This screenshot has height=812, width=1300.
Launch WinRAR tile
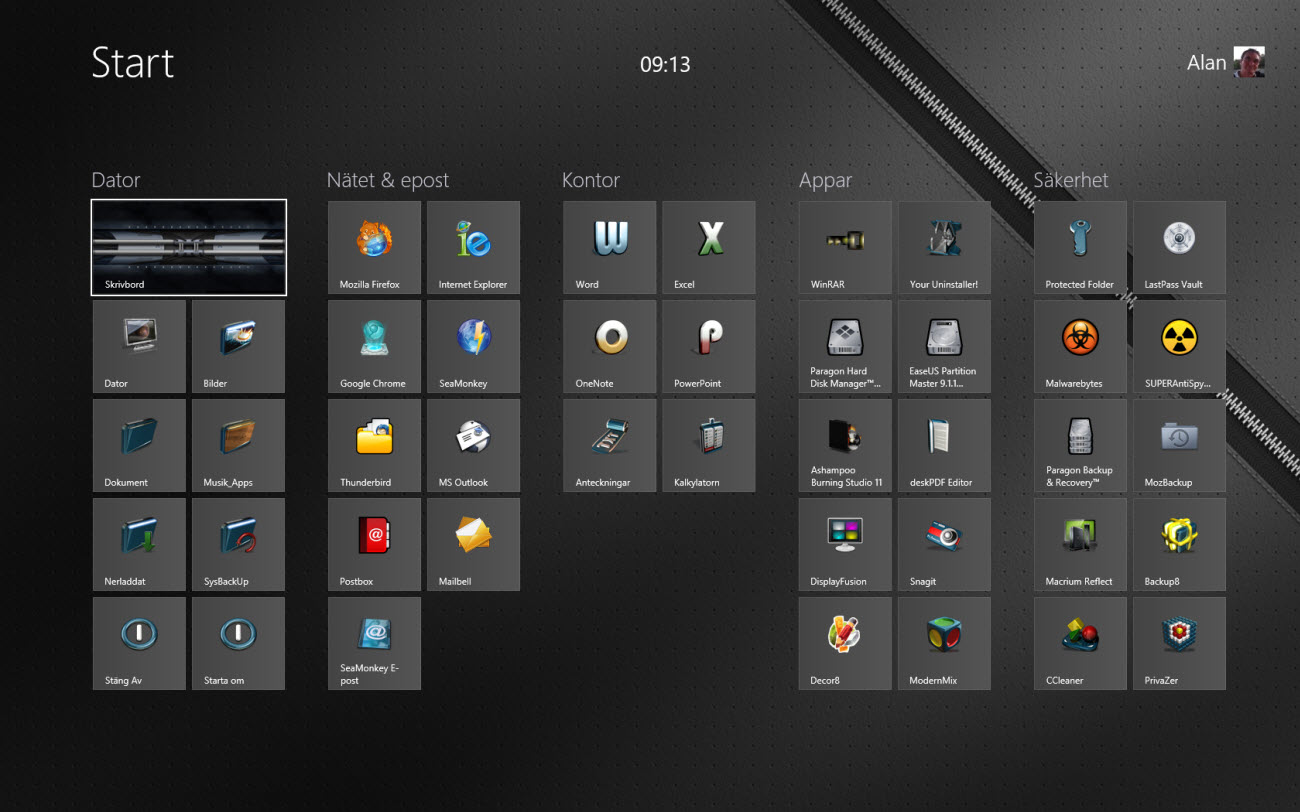click(x=845, y=247)
